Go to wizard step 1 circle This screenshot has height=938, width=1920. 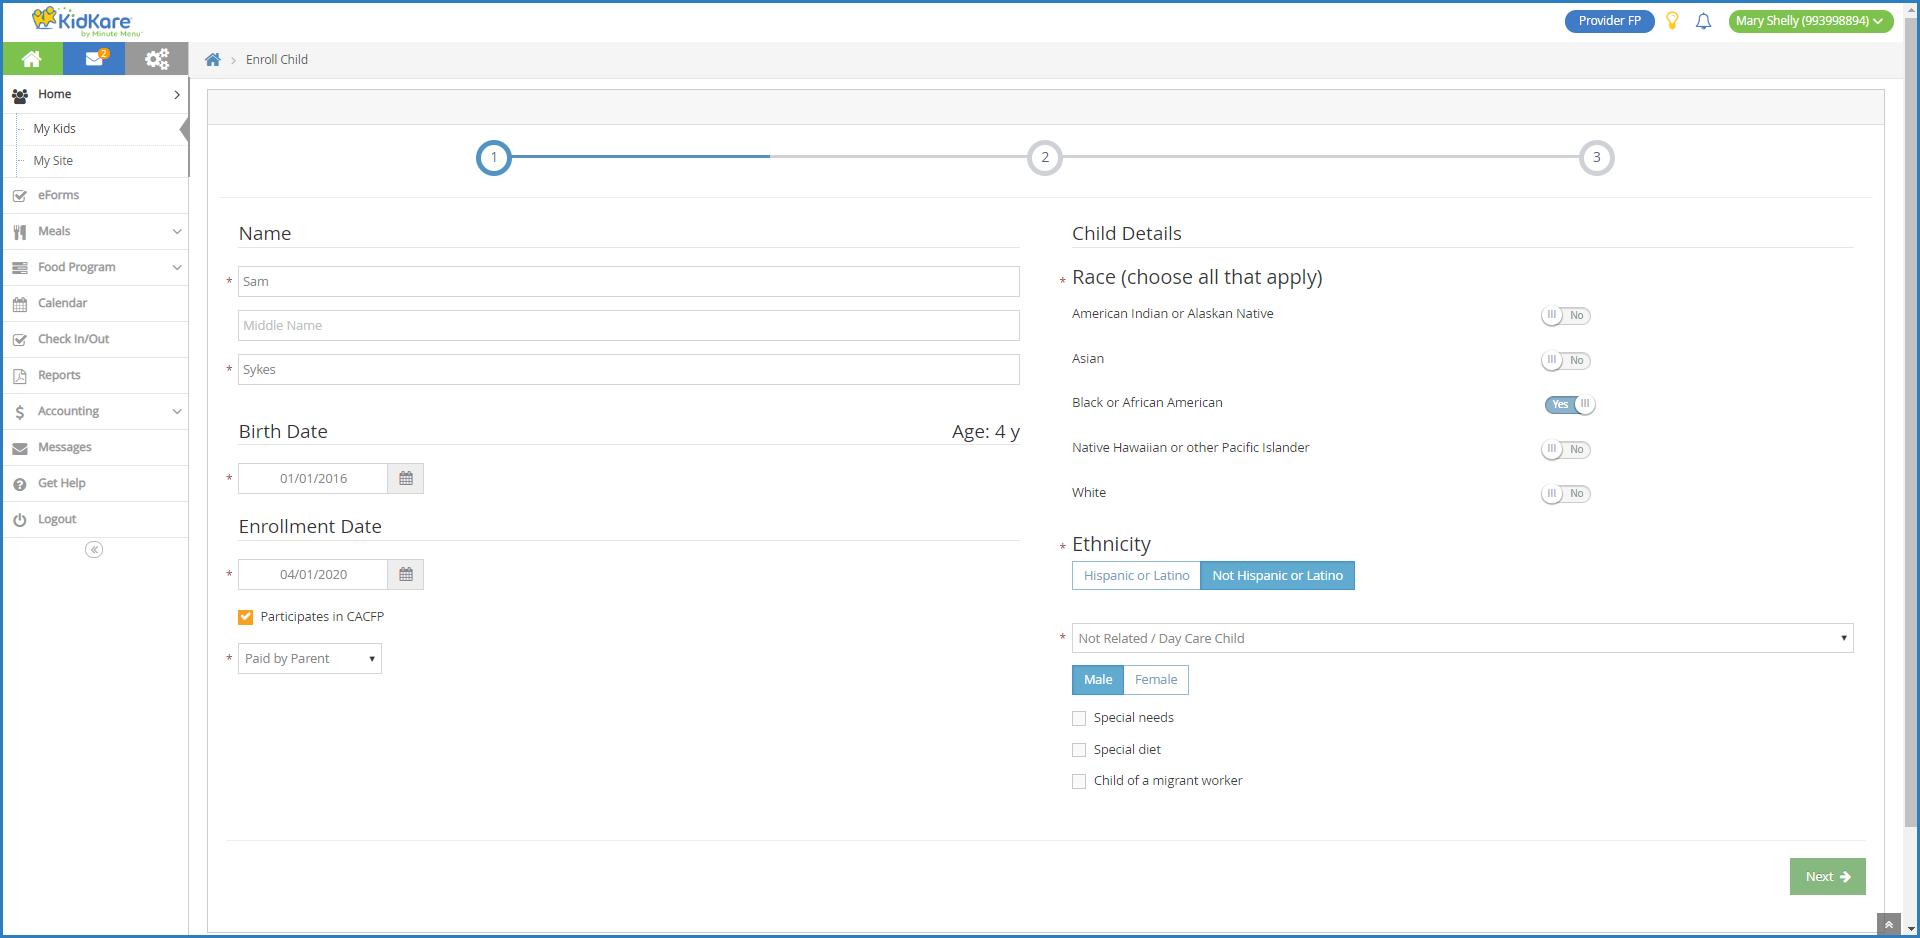point(493,158)
